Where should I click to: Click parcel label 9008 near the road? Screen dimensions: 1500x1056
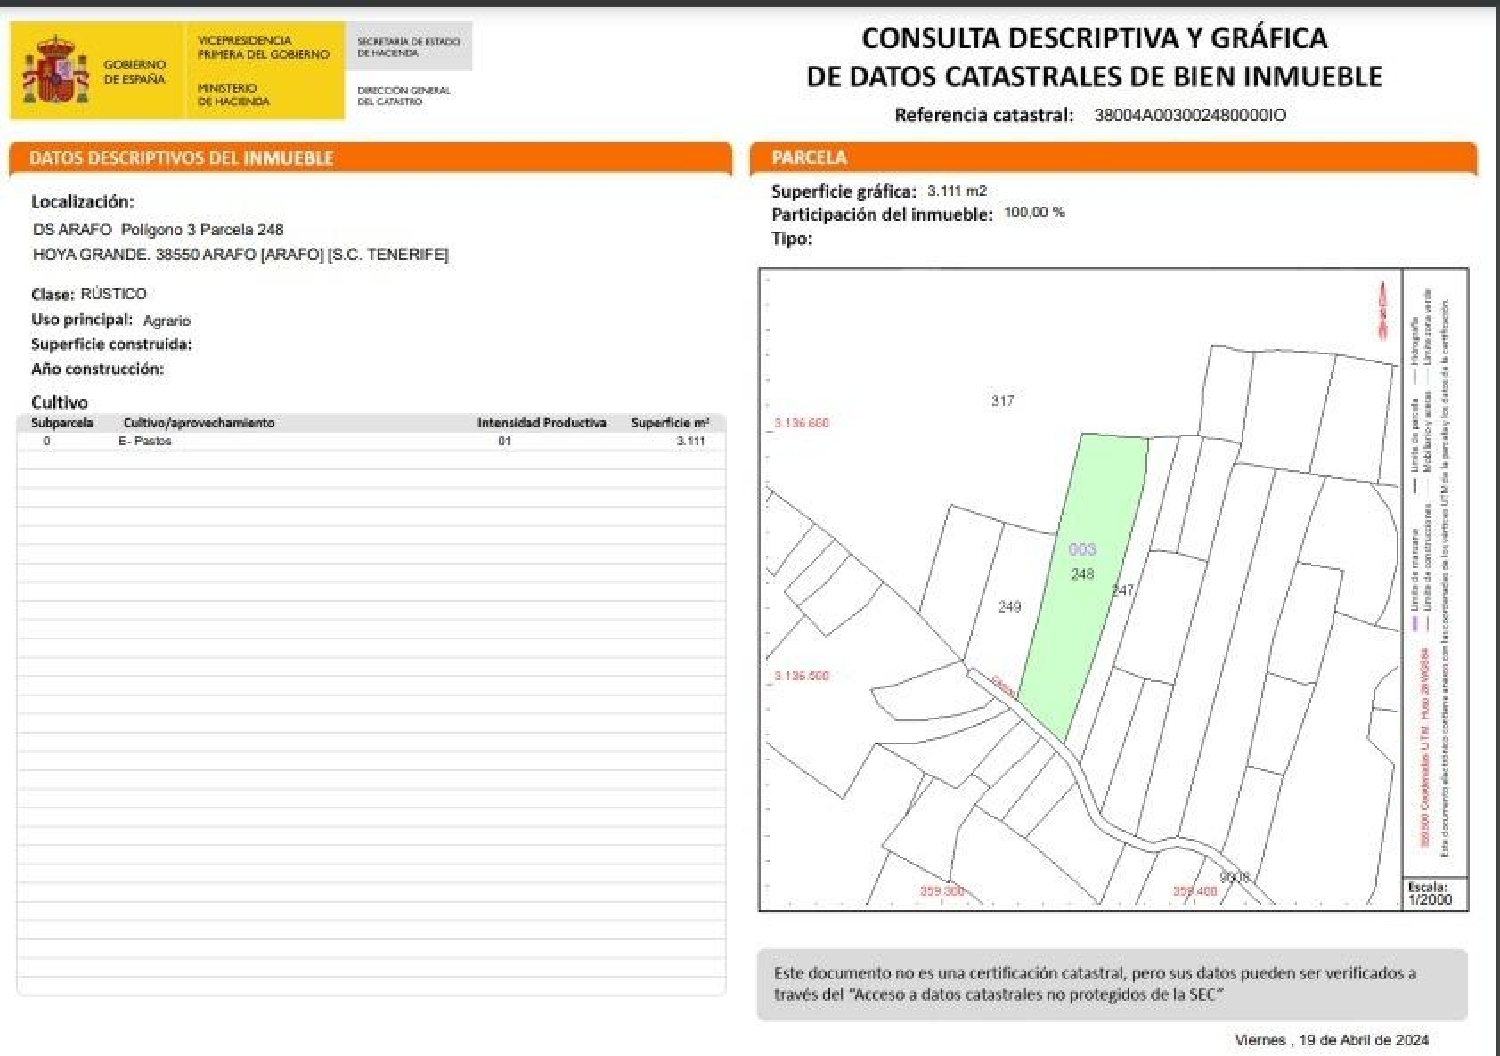tap(1235, 877)
